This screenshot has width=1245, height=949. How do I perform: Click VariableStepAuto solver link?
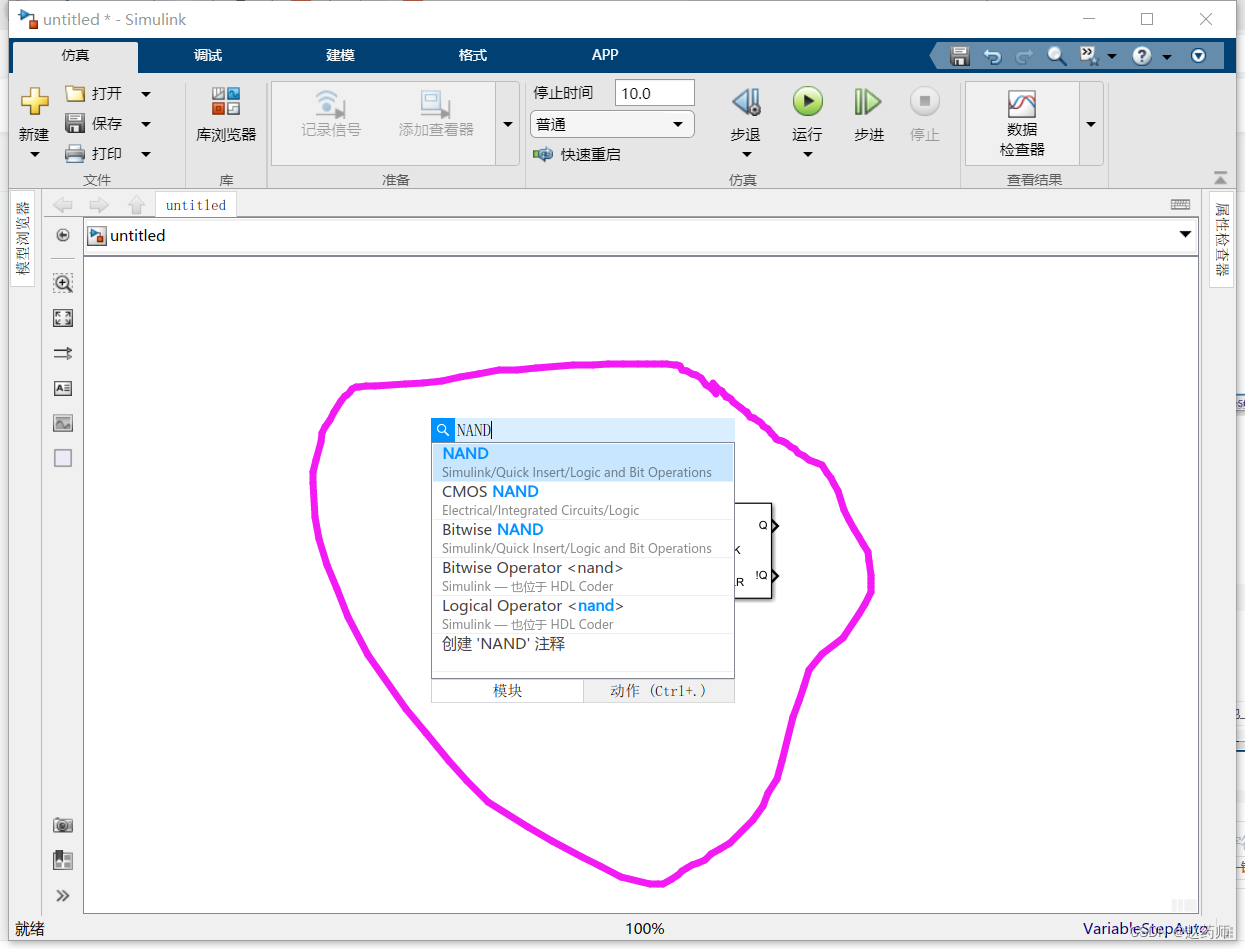1145,929
